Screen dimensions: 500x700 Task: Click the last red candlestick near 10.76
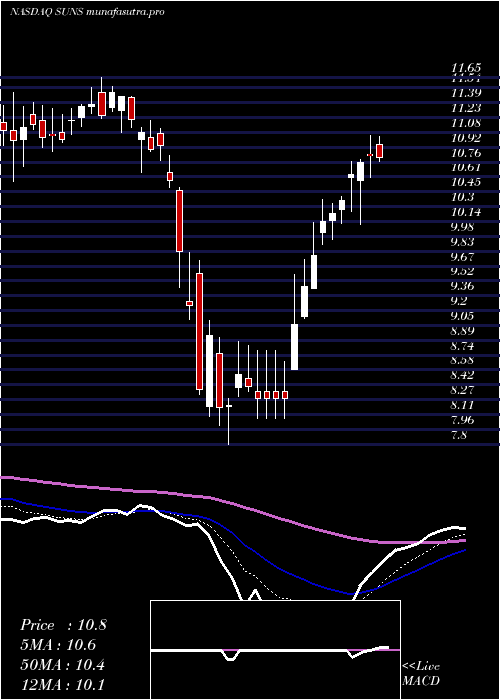pos(380,151)
